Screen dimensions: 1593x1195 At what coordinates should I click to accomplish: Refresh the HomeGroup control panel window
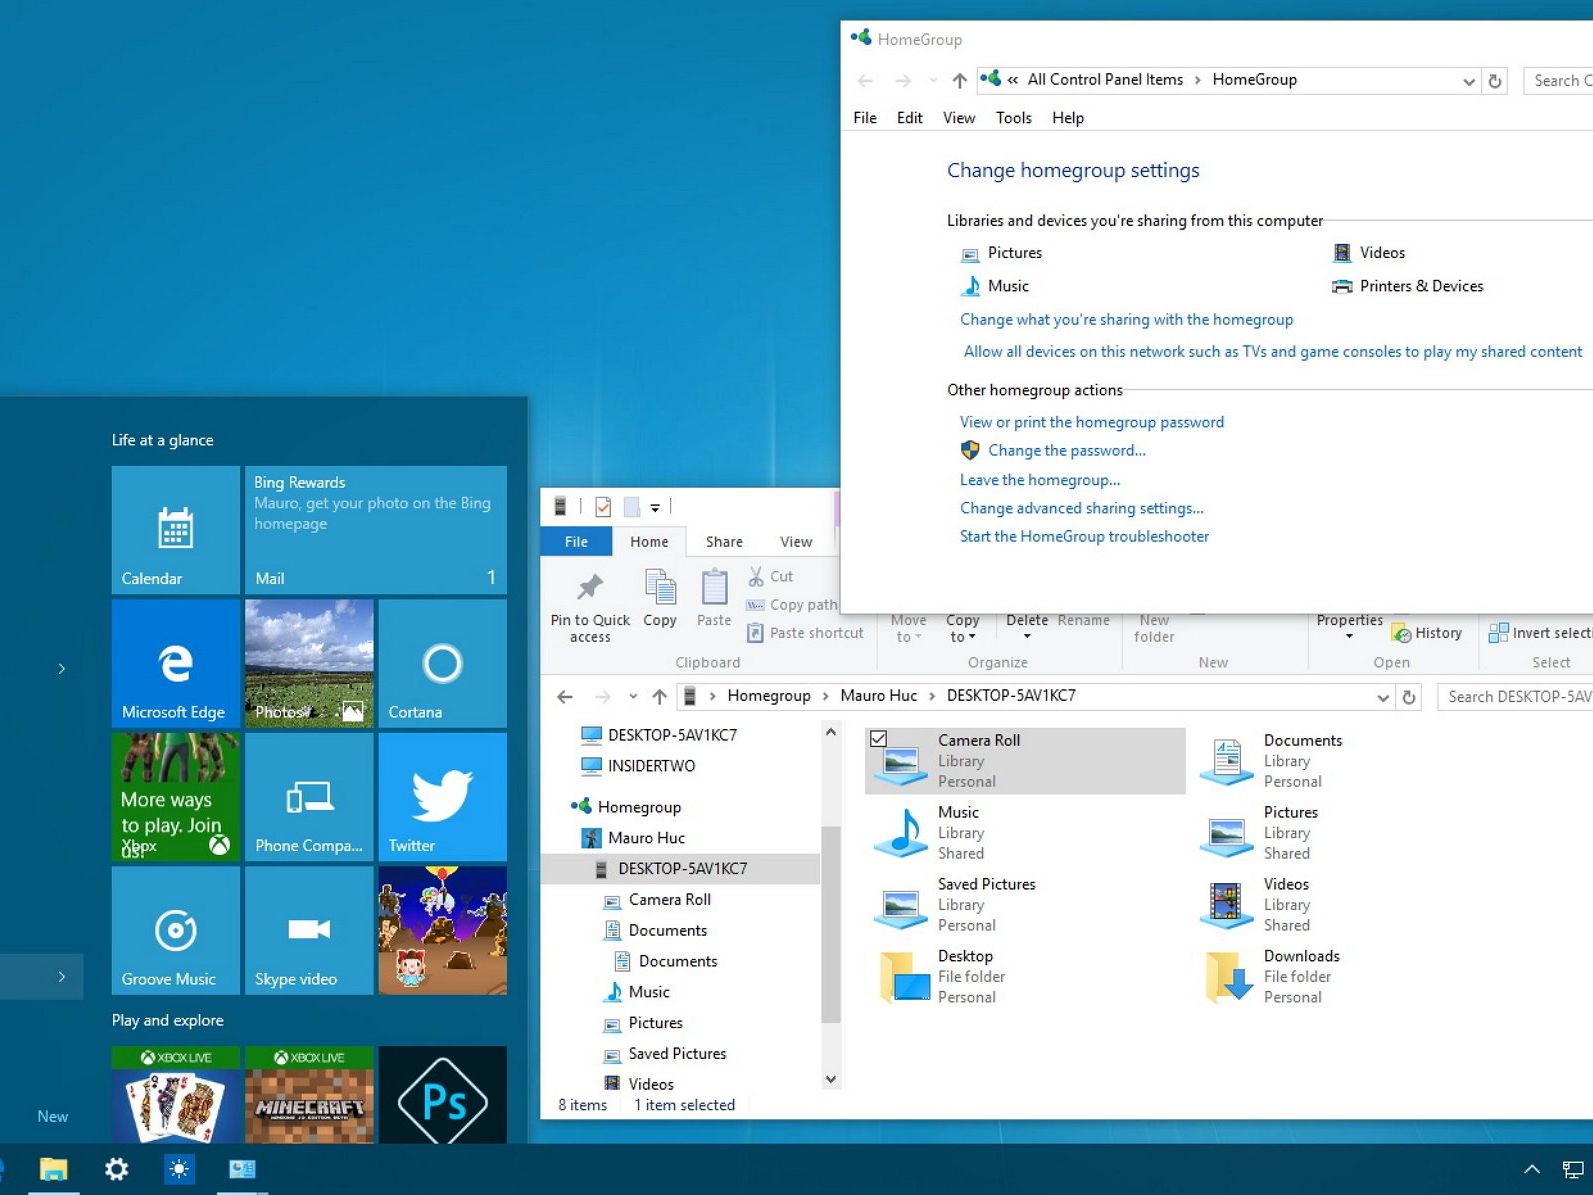pos(1495,81)
